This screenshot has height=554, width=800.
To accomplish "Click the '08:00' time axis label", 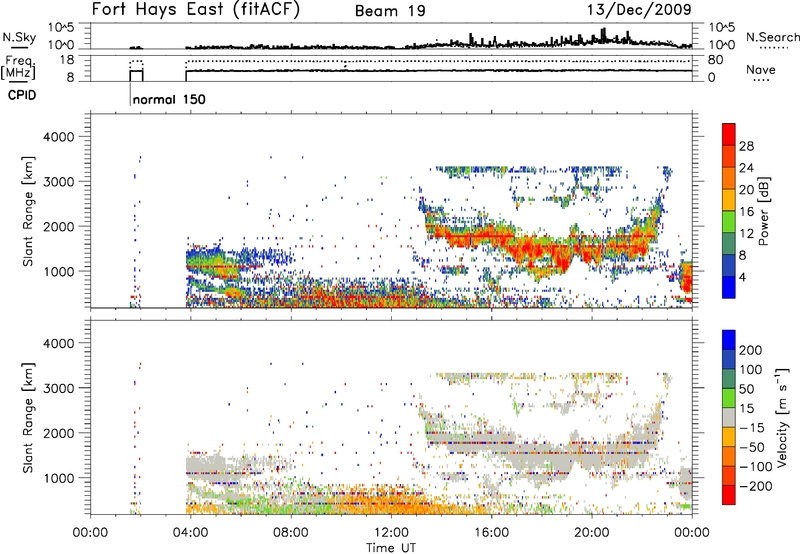I will [x=291, y=533].
